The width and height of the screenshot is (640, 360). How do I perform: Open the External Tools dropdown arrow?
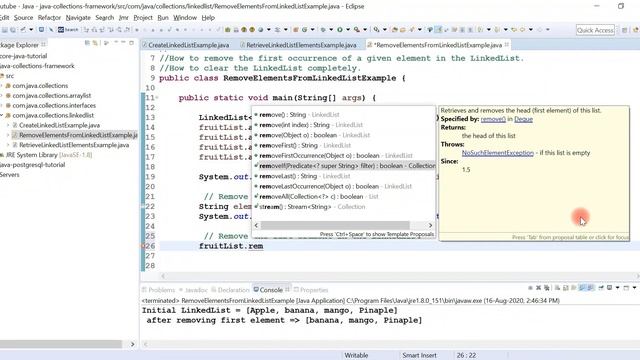(365, 30)
